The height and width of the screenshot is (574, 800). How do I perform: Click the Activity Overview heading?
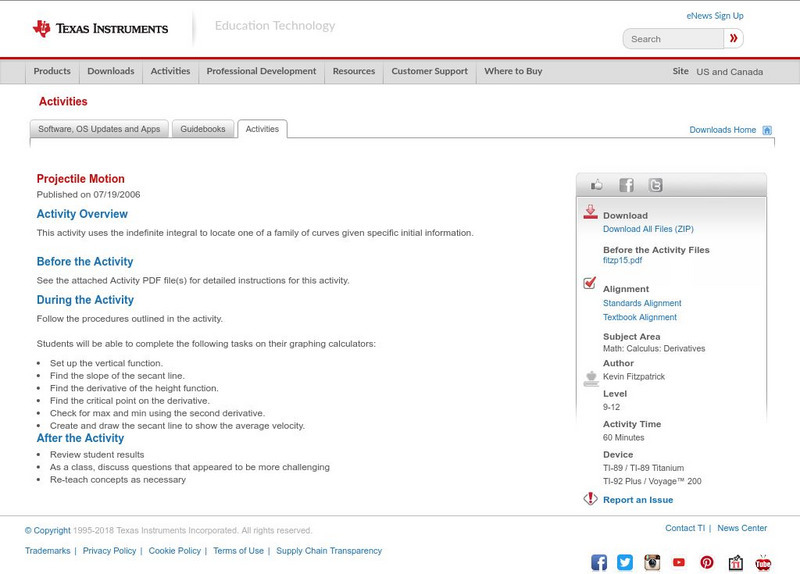[x=82, y=214]
